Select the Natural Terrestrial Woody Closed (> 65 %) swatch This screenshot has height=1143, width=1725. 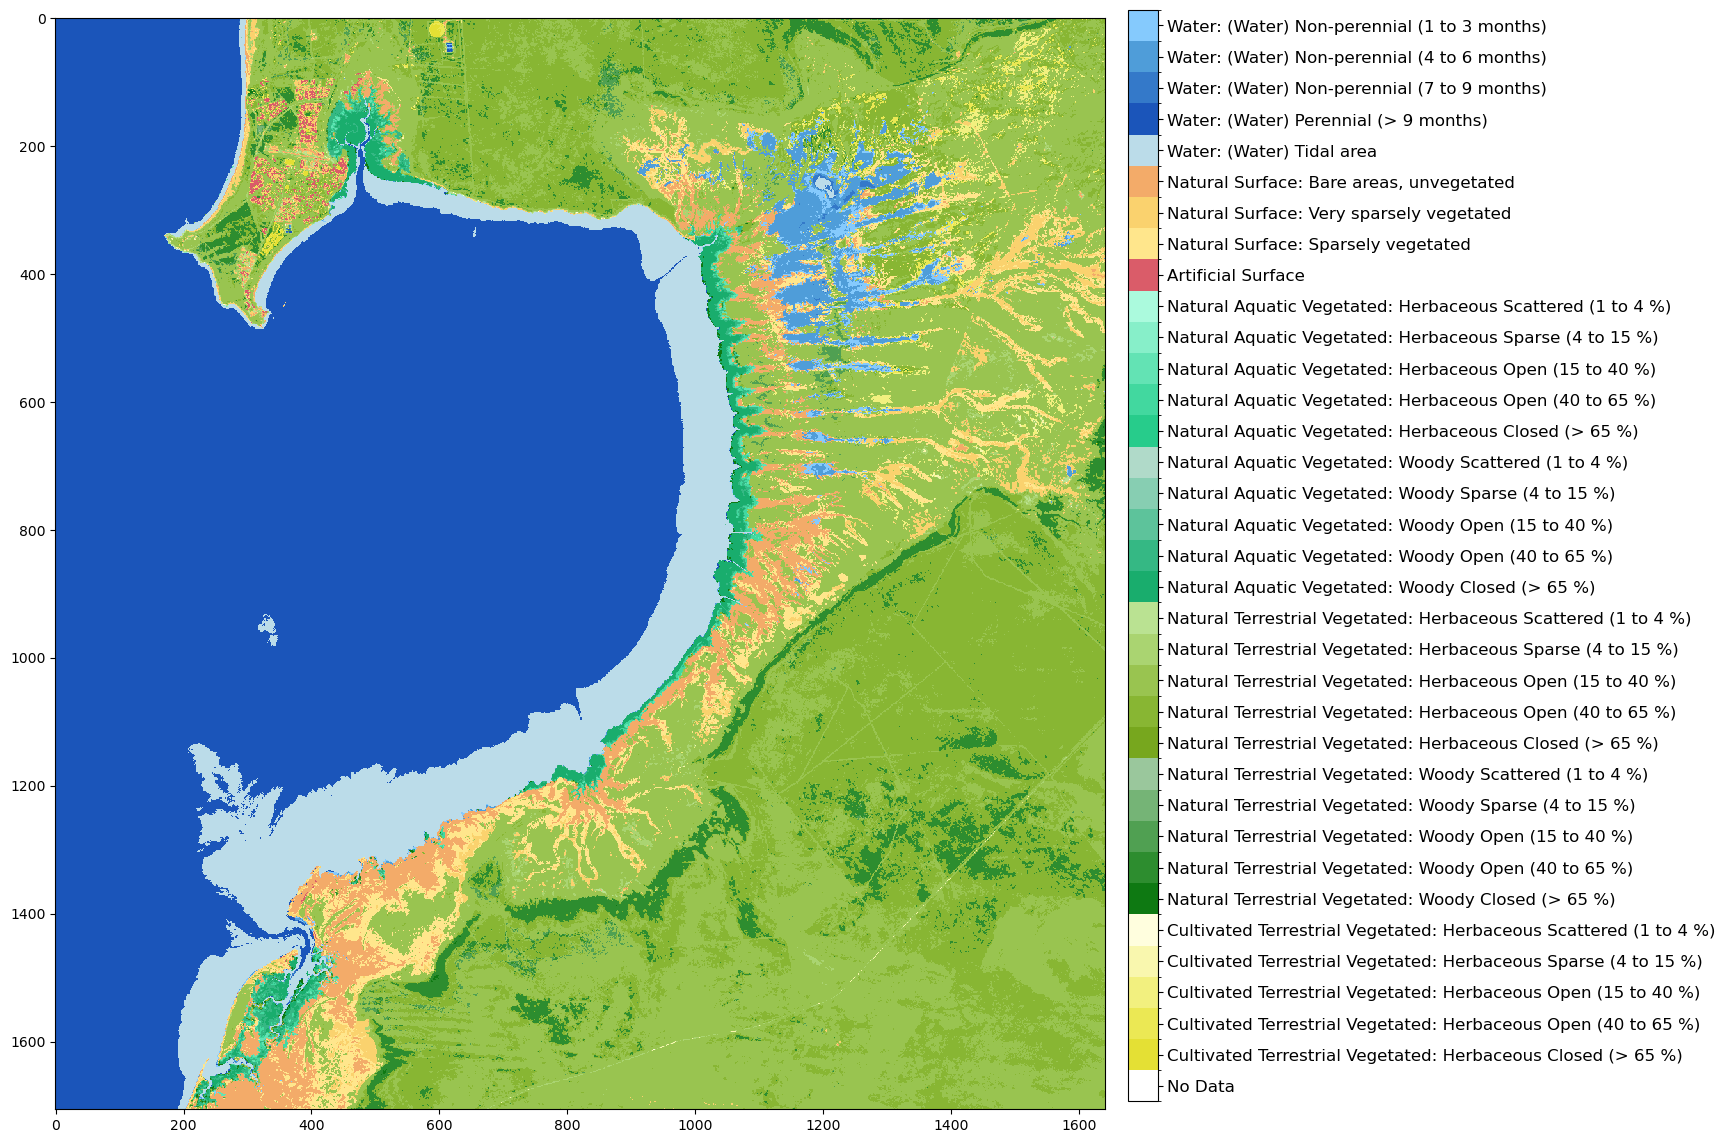1143,899
